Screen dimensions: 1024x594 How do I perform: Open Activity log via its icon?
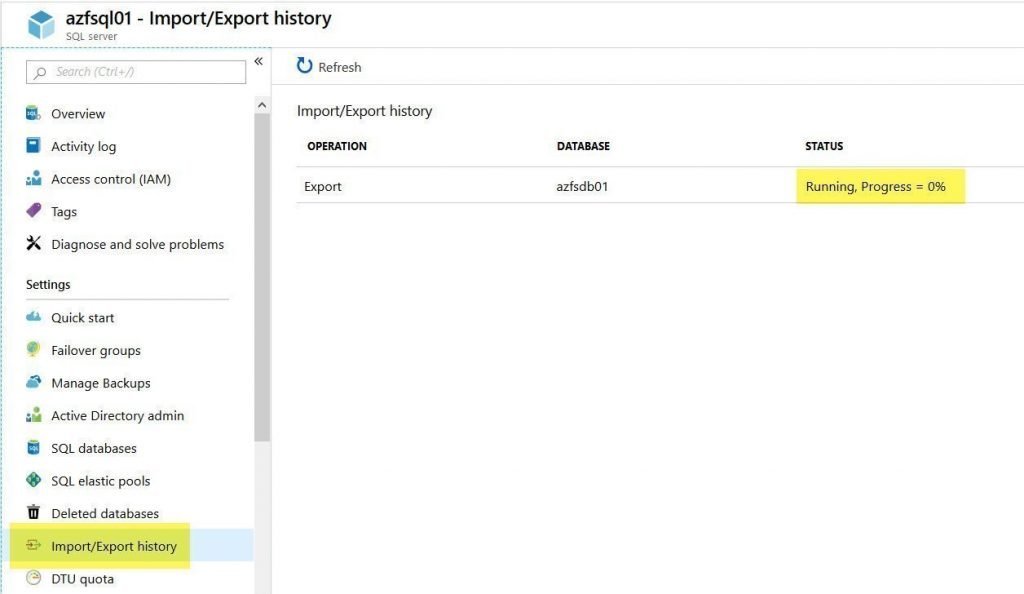coord(33,145)
